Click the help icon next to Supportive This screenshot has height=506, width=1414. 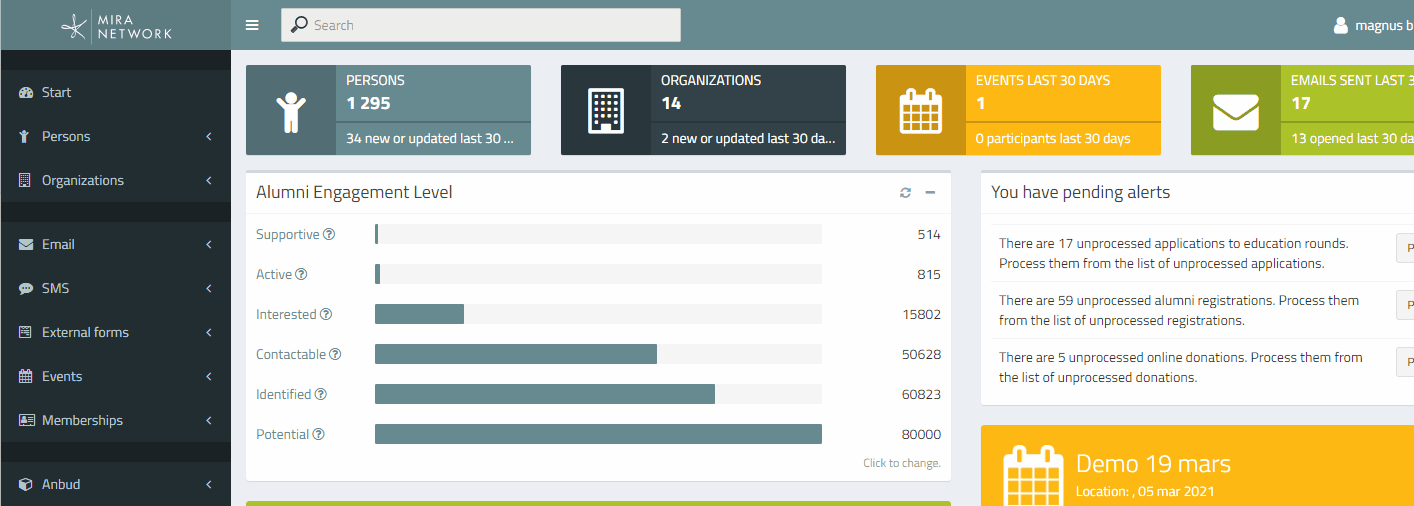click(329, 234)
